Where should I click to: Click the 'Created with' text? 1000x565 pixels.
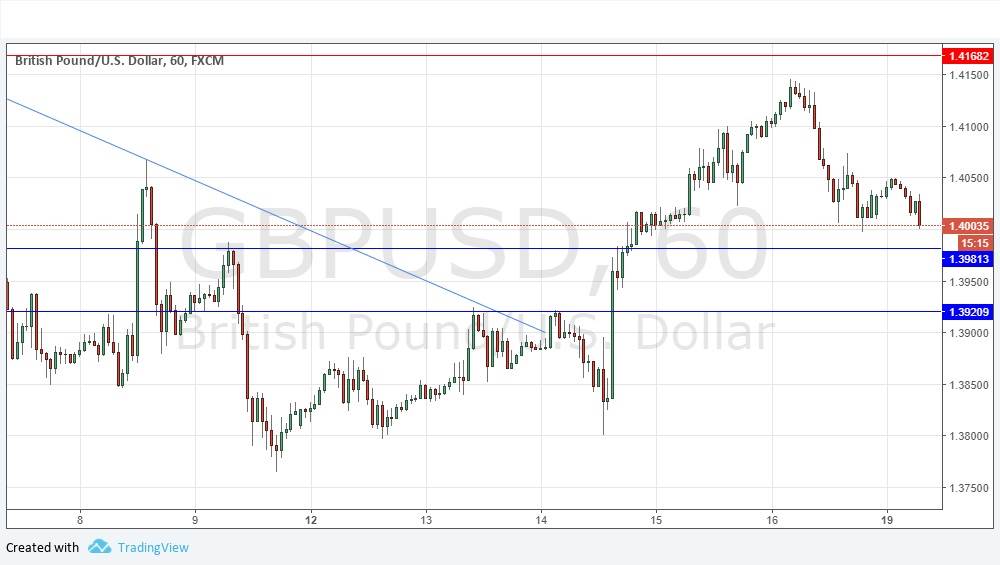coord(42,547)
